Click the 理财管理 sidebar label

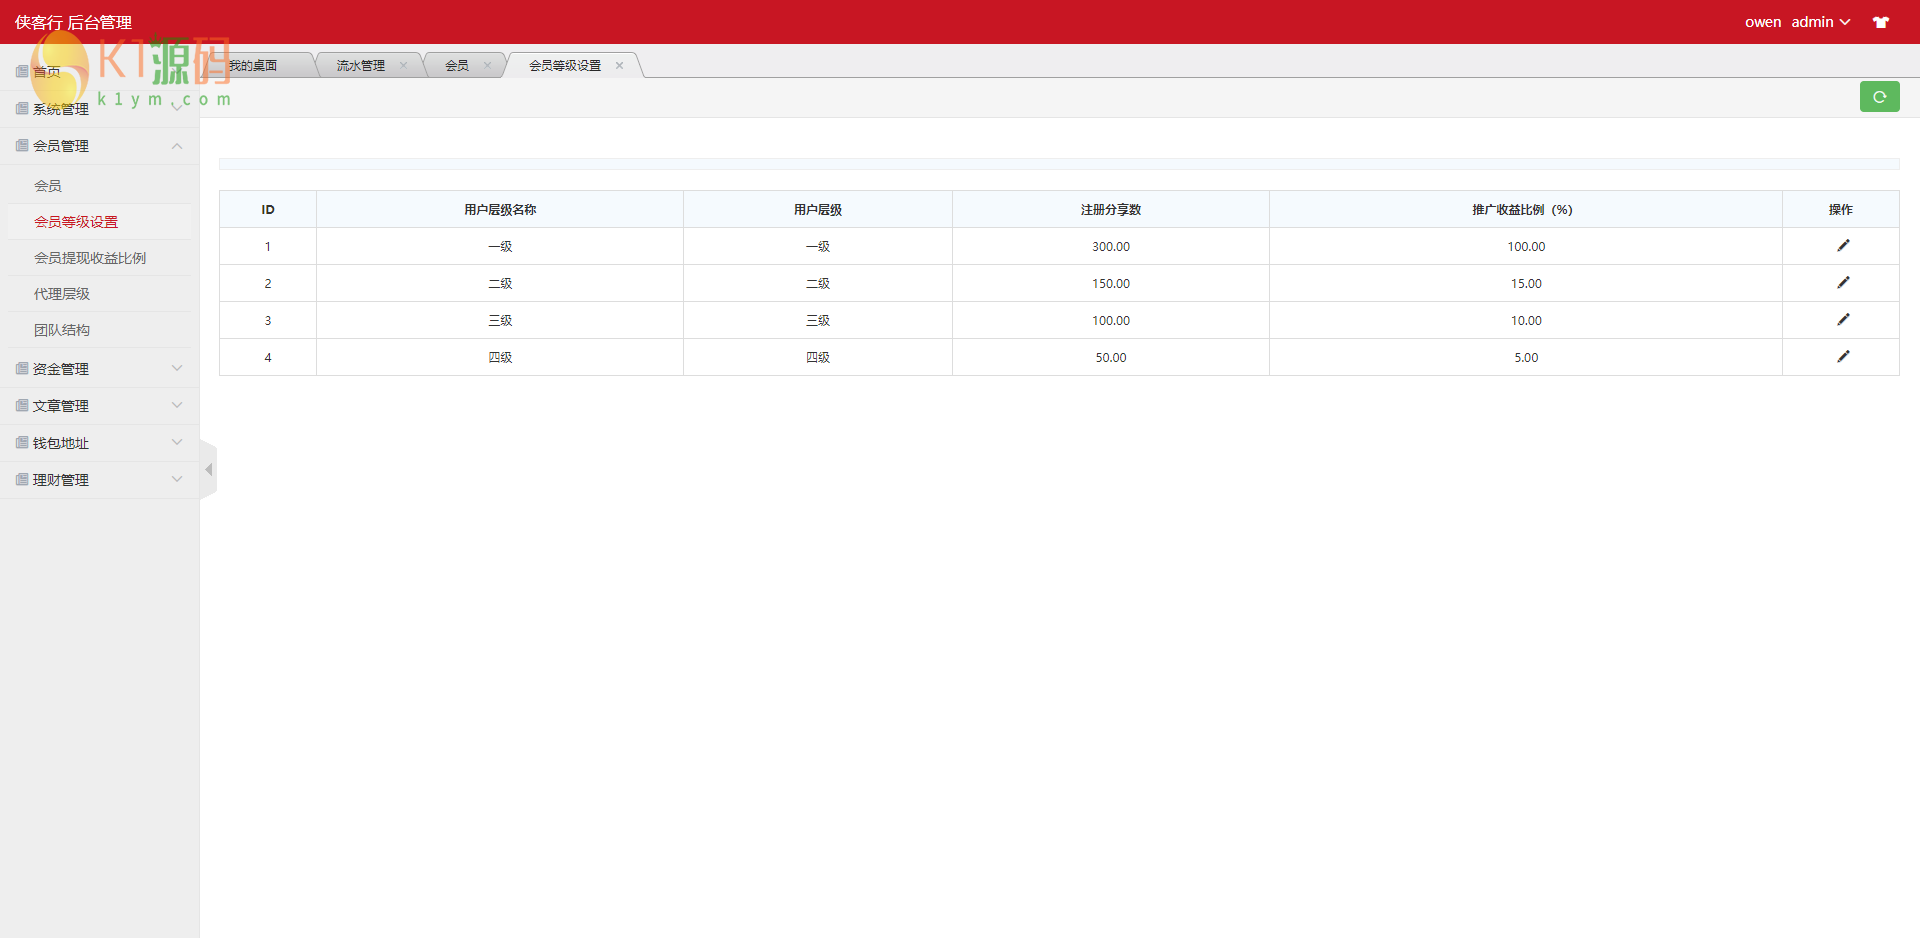[x=61, y=480]
